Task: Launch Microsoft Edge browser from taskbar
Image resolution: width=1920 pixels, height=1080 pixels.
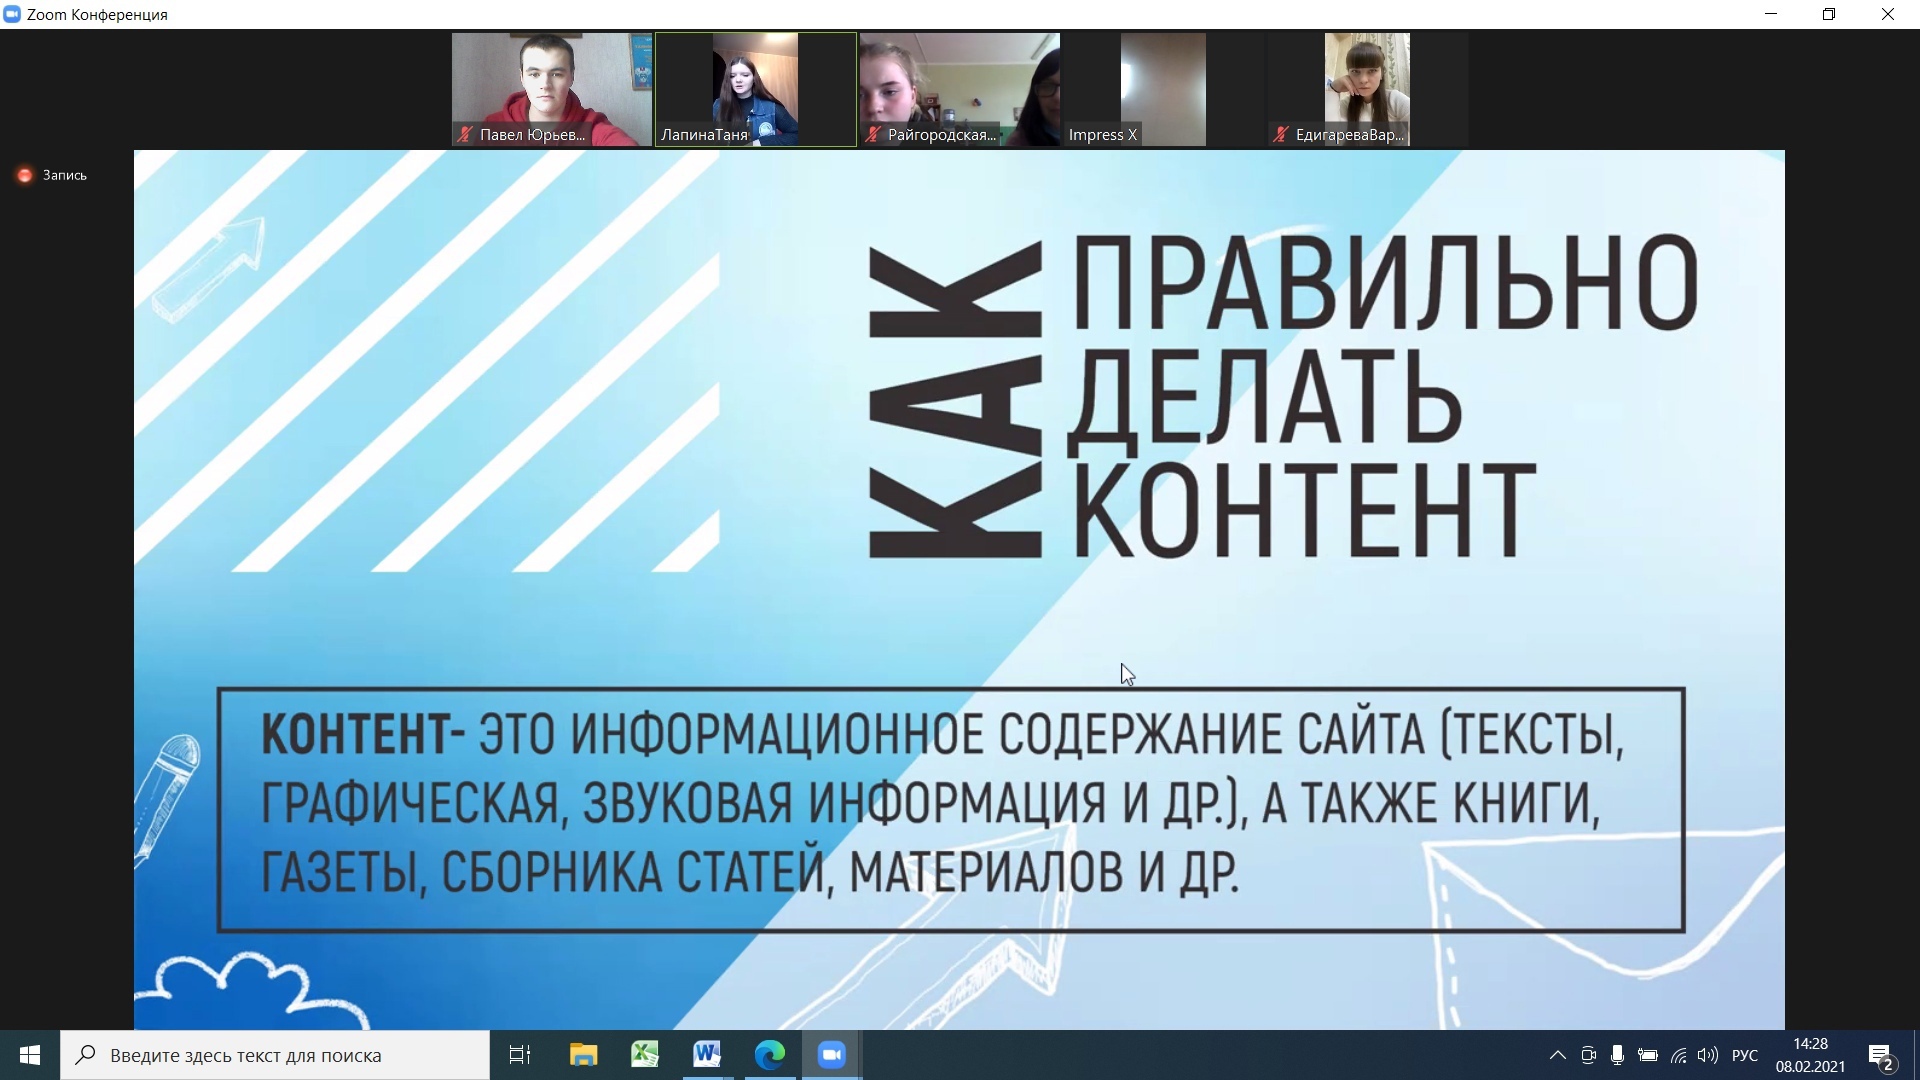Action: pos(769,1055)
